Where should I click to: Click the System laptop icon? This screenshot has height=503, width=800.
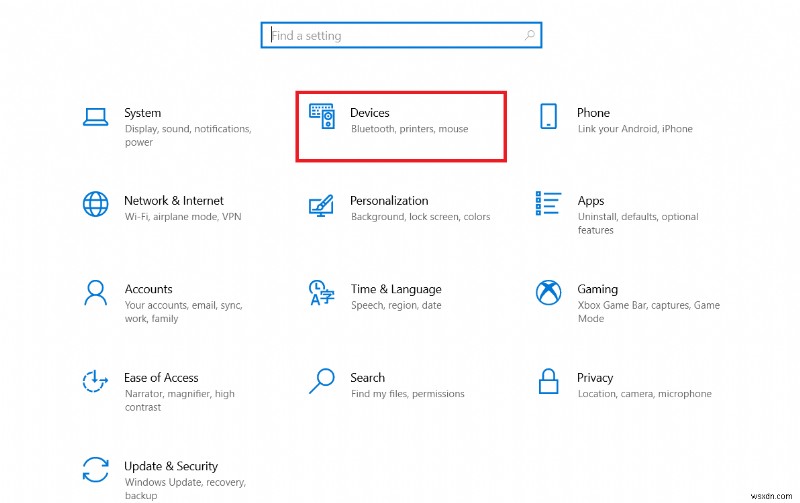click(95, 117)
